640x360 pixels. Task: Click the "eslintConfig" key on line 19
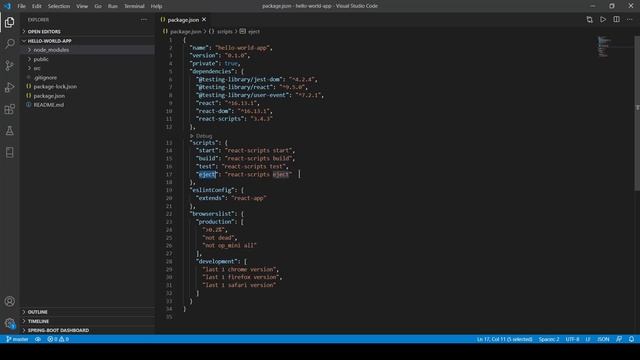212,190
